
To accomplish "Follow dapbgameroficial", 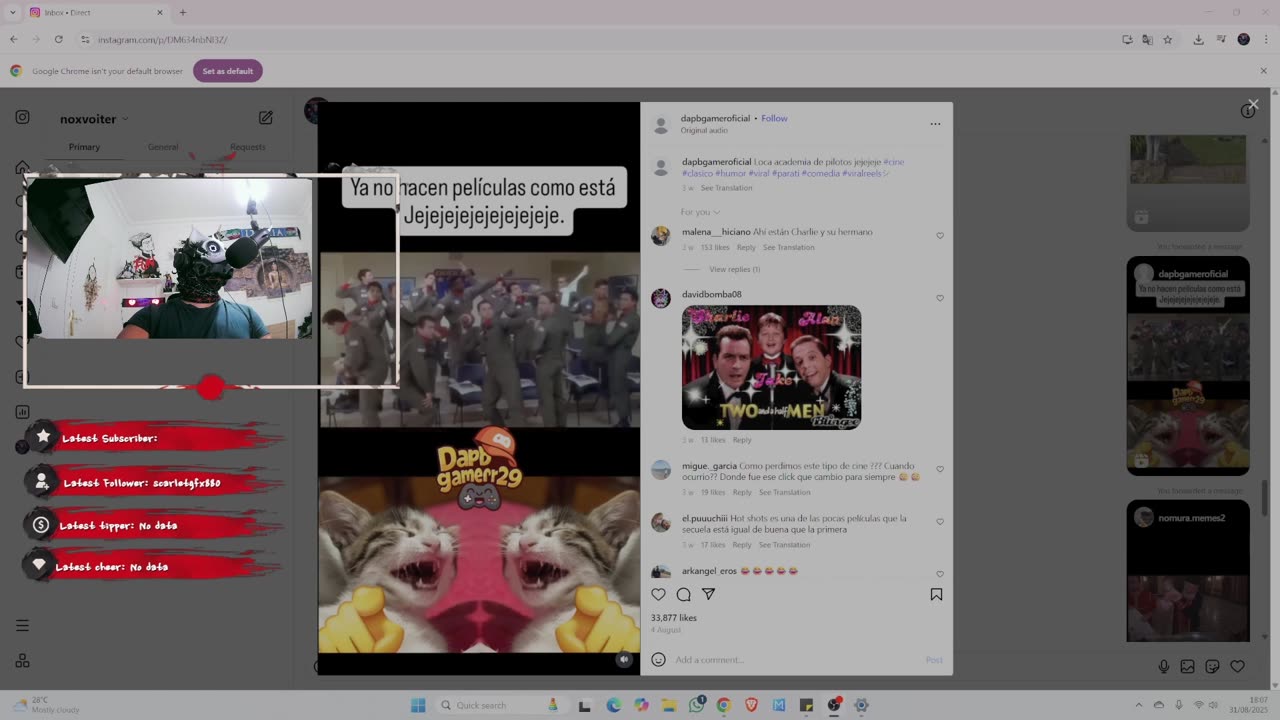I will coord(774,118).
